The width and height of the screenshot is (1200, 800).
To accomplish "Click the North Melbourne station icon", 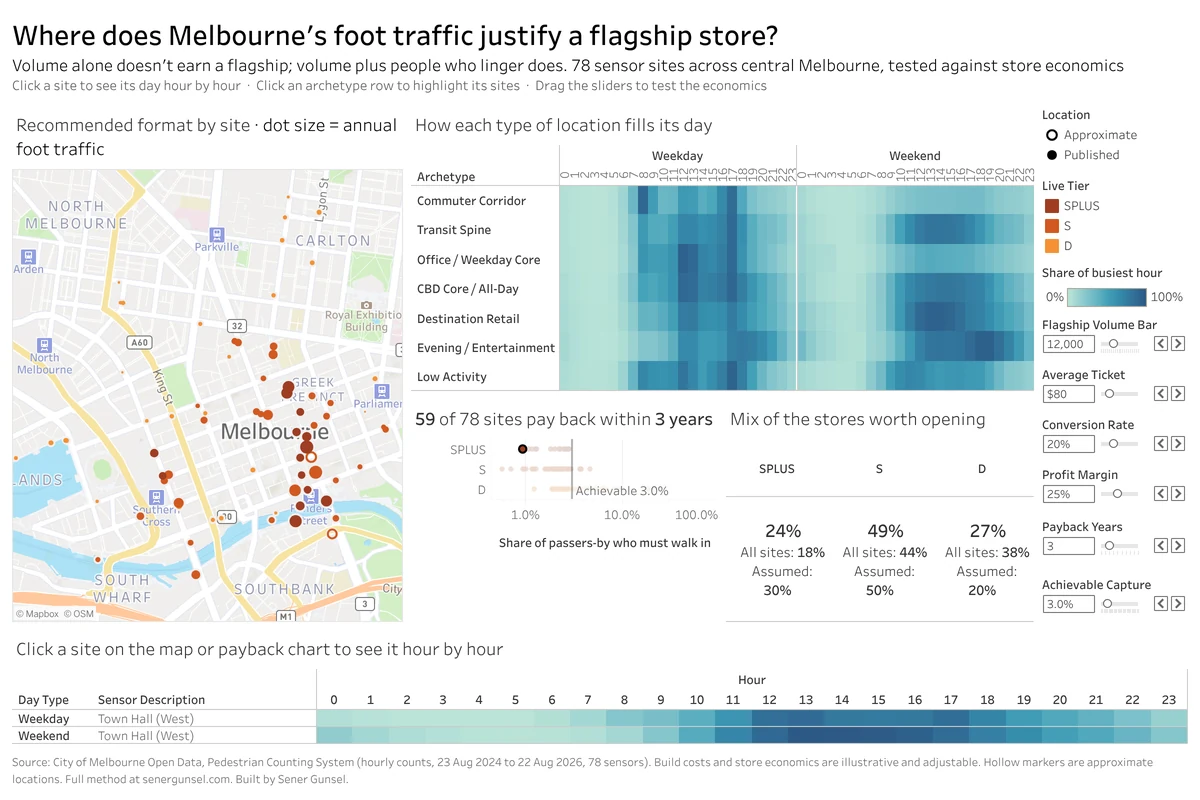I will [44, 344].
